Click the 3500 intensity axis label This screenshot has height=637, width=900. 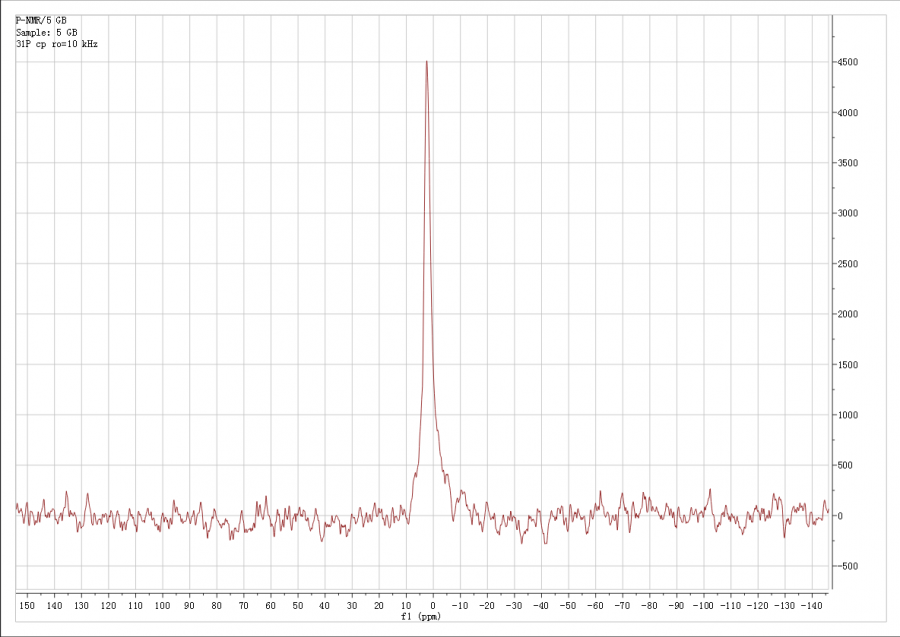(848, 163)
